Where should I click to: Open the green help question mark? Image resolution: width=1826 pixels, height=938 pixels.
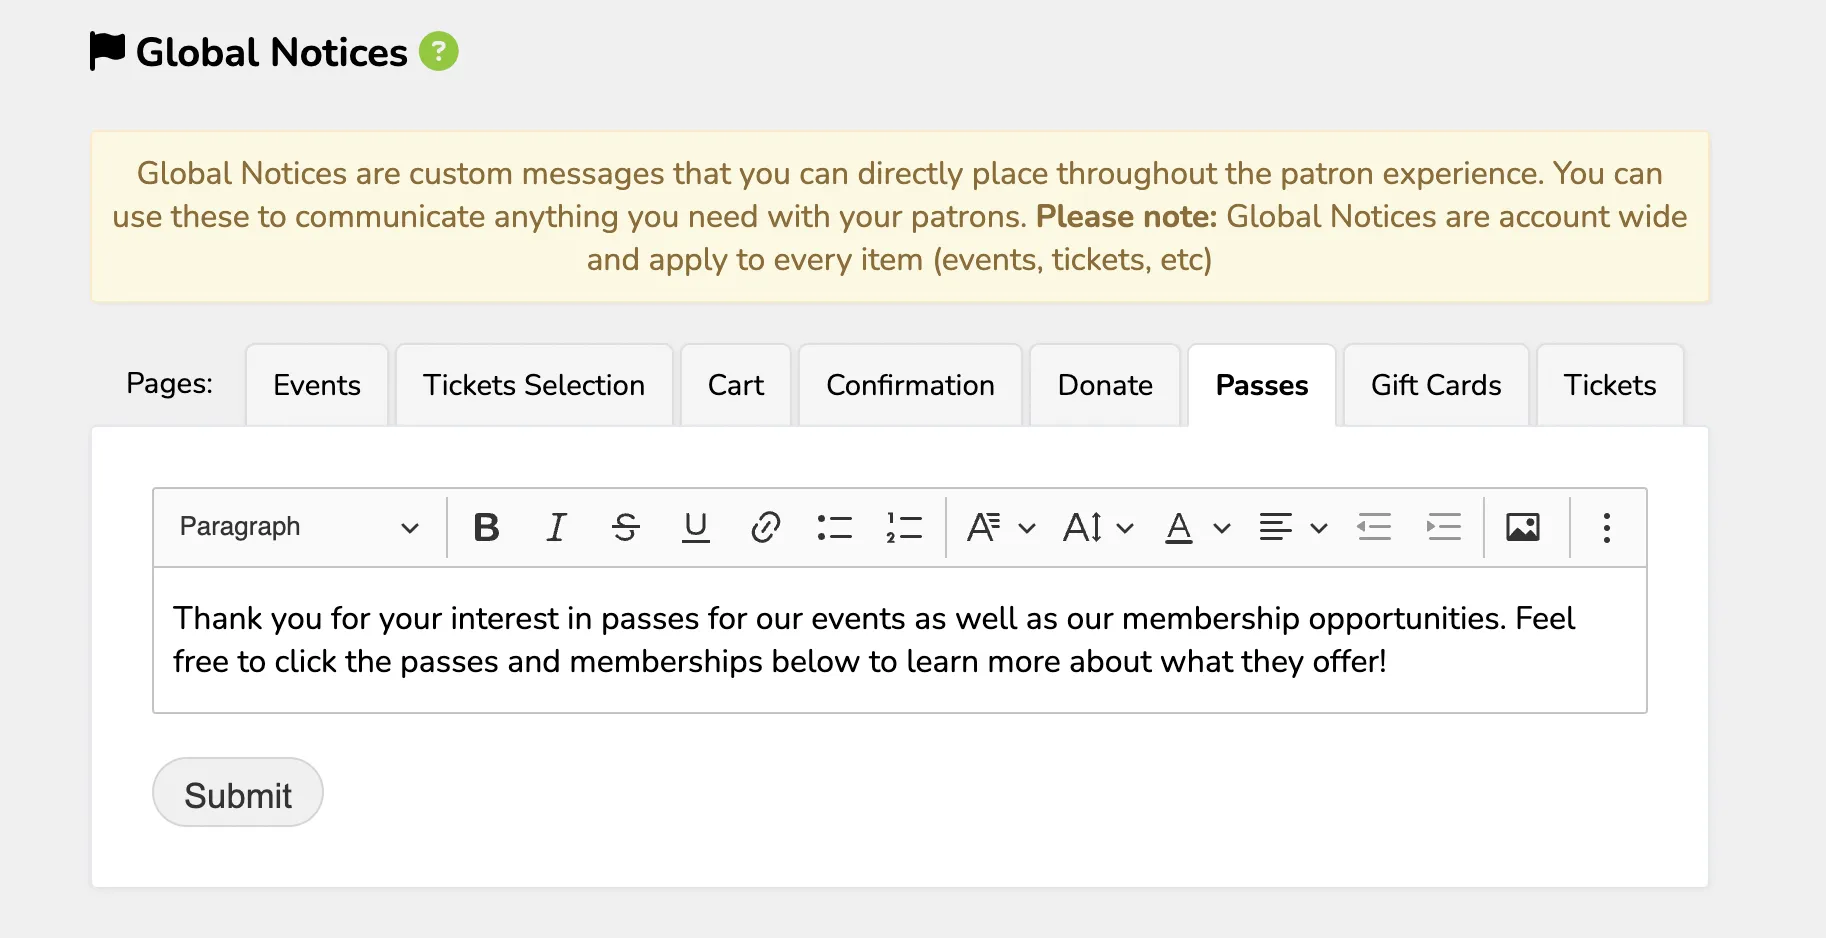coord(438,51)
